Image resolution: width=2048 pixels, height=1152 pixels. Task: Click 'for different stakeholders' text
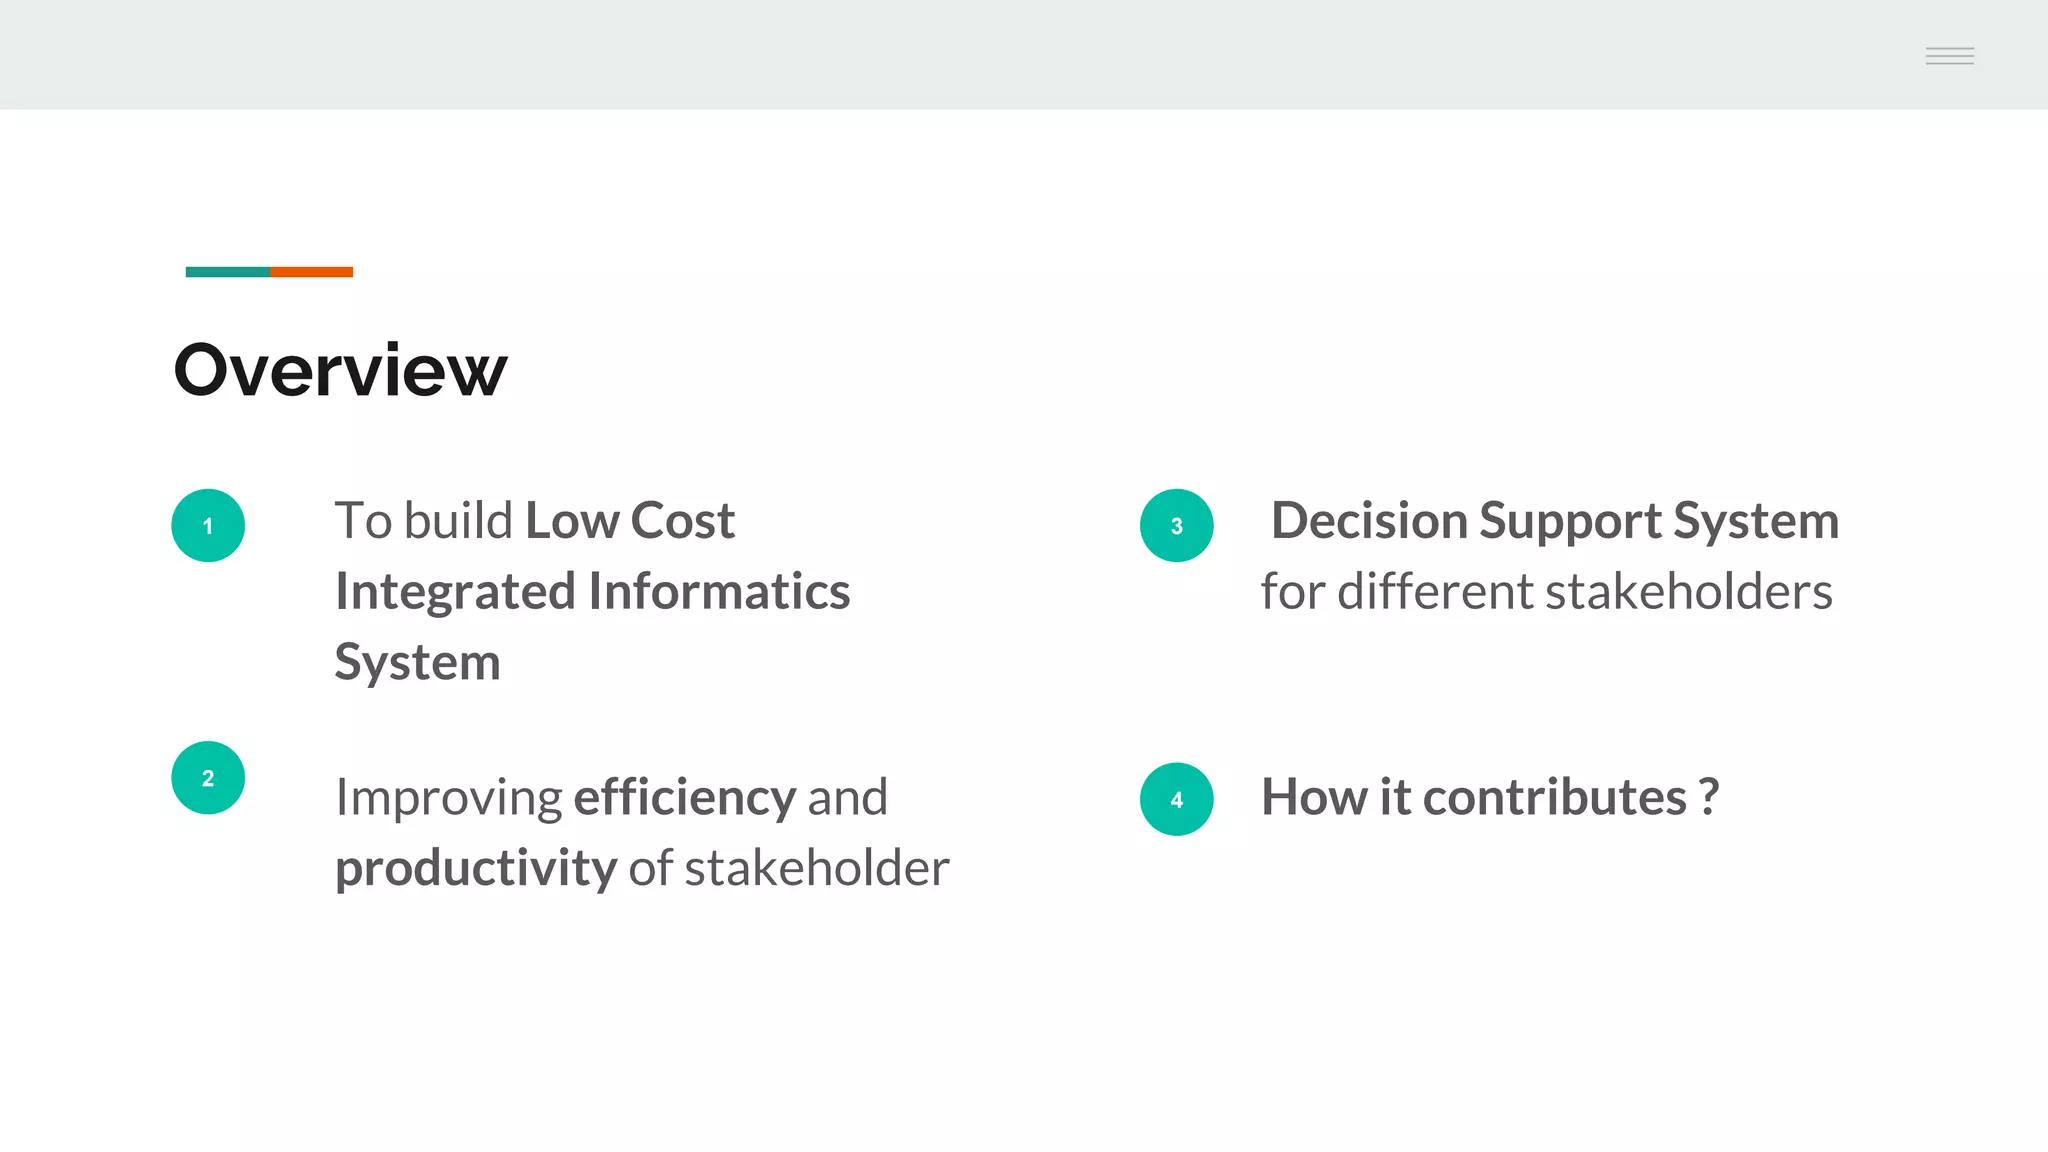coord(1546,591)
